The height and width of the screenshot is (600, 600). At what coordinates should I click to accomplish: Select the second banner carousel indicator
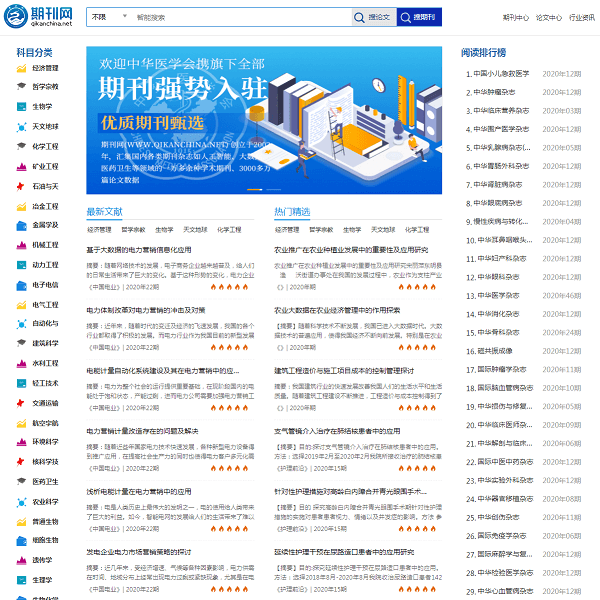pyautogui.click(x=274, y=189)
